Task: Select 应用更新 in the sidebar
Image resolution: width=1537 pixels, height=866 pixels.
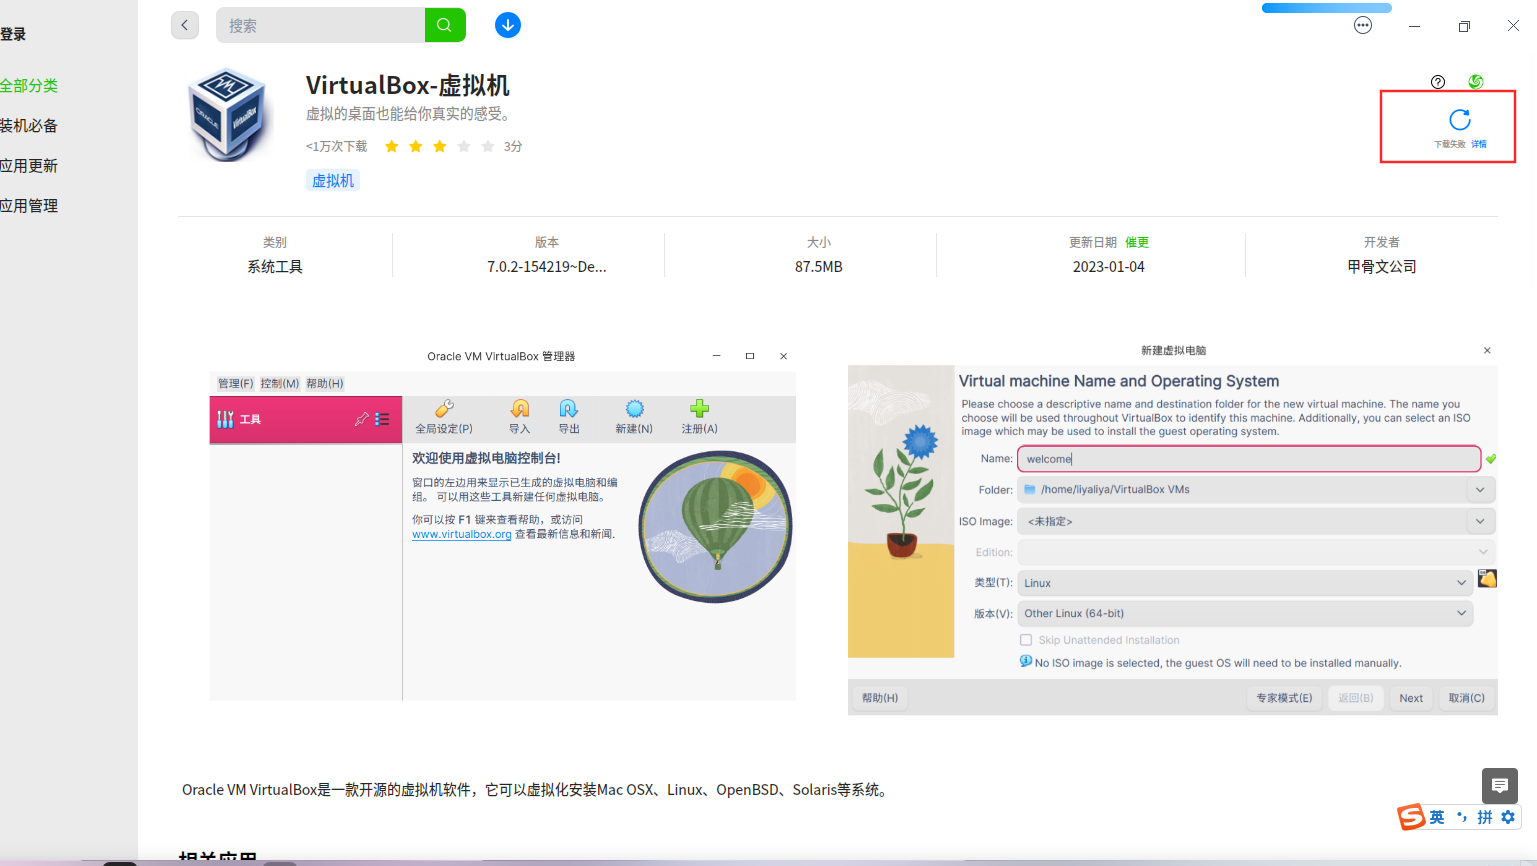Action: click(29, 166)
